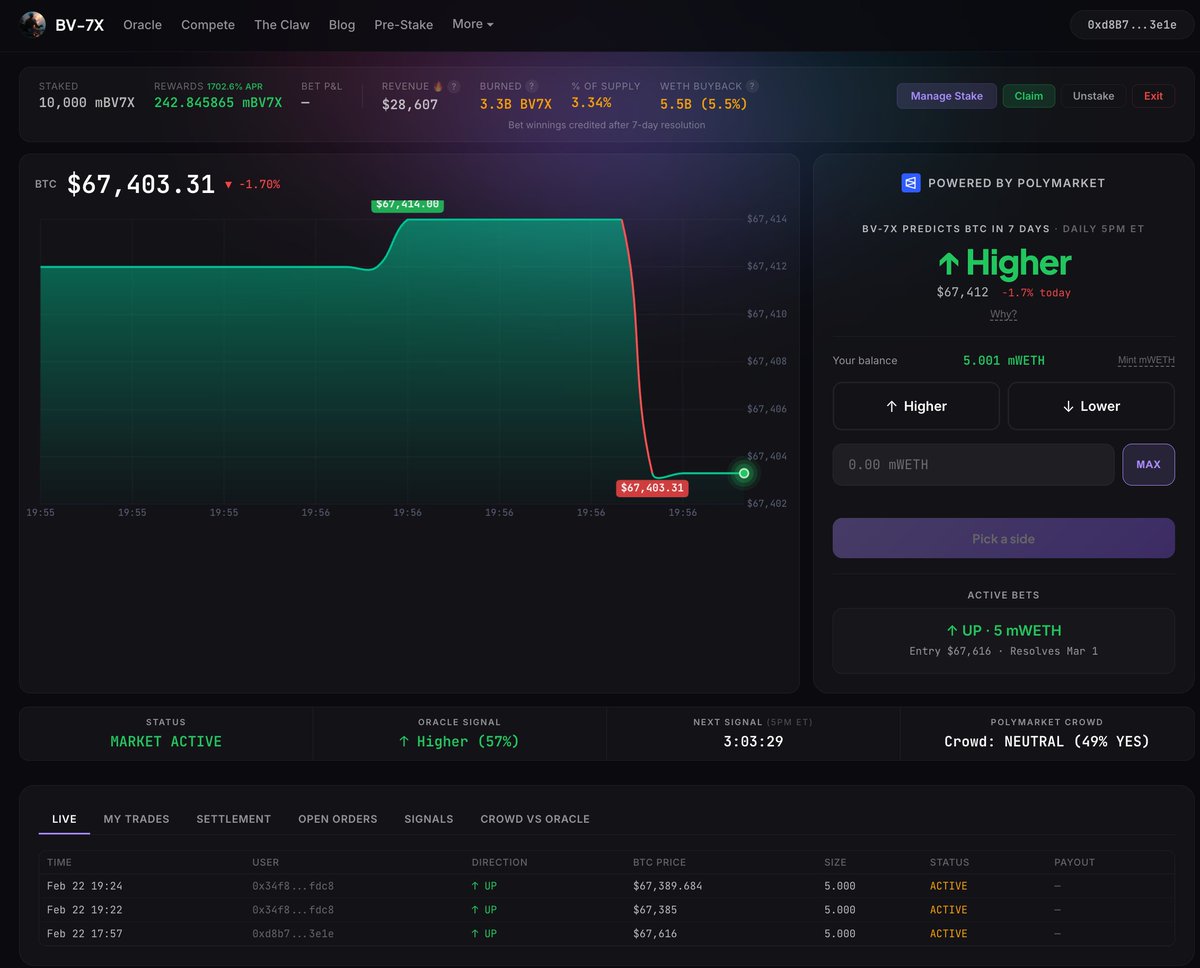Navigate to The Claw page
The image size is (1200, 968).
click(281, 24)
